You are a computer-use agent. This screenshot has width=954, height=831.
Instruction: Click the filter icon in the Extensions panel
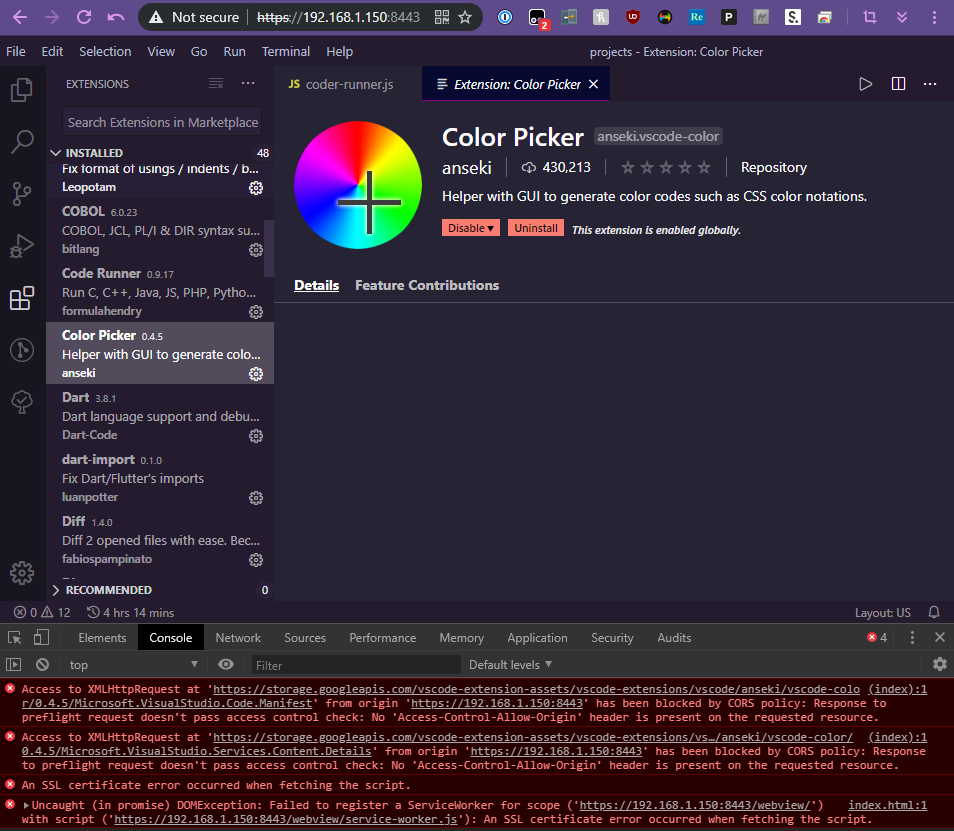pos(216,83)
